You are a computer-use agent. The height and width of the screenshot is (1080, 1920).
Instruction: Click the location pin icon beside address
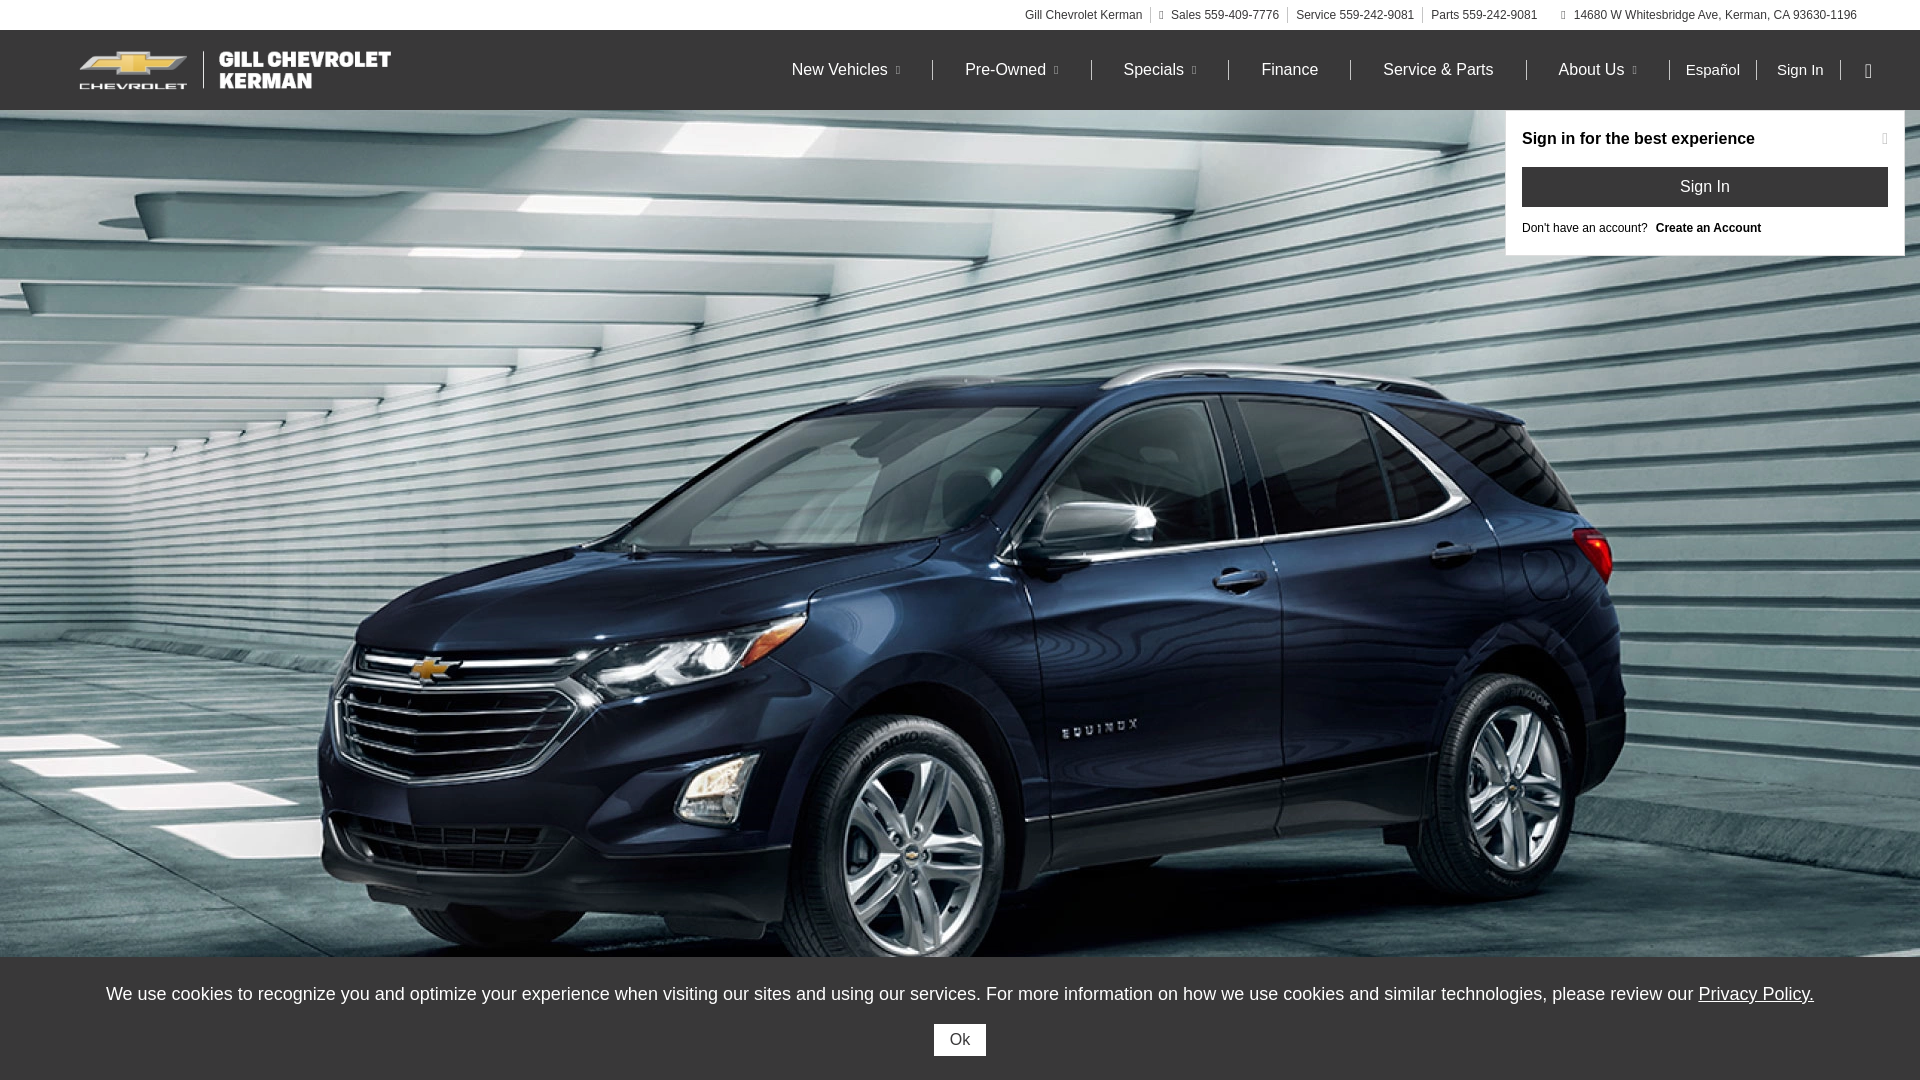tap(1563, 15)
